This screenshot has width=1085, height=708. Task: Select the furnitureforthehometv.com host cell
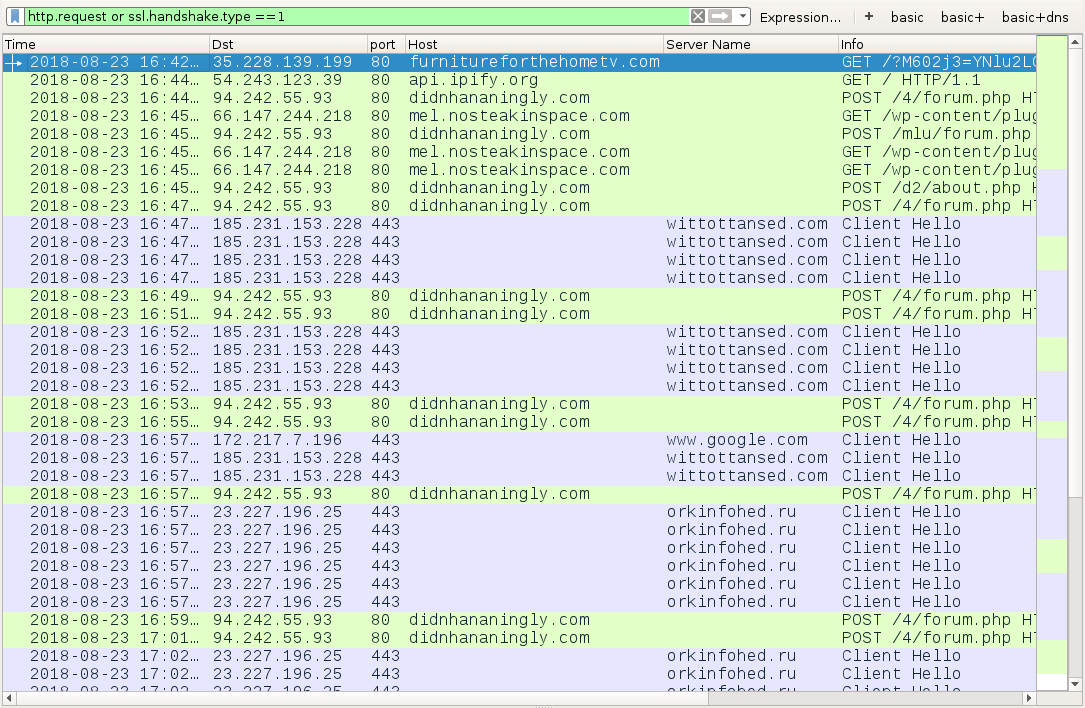click(534, 62)
